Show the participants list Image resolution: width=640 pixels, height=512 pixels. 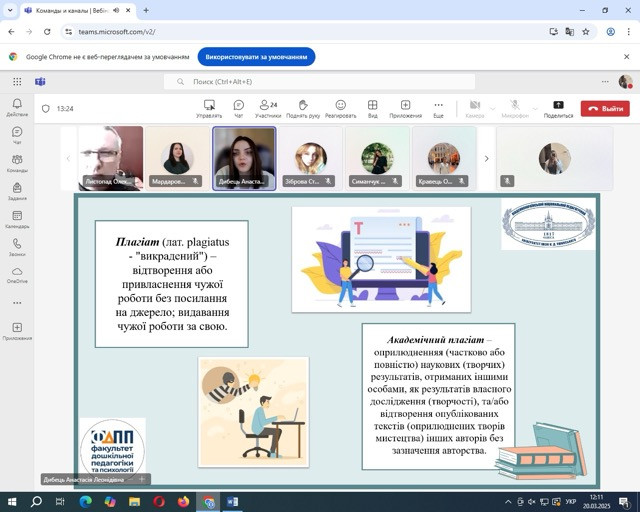[268, 108]
